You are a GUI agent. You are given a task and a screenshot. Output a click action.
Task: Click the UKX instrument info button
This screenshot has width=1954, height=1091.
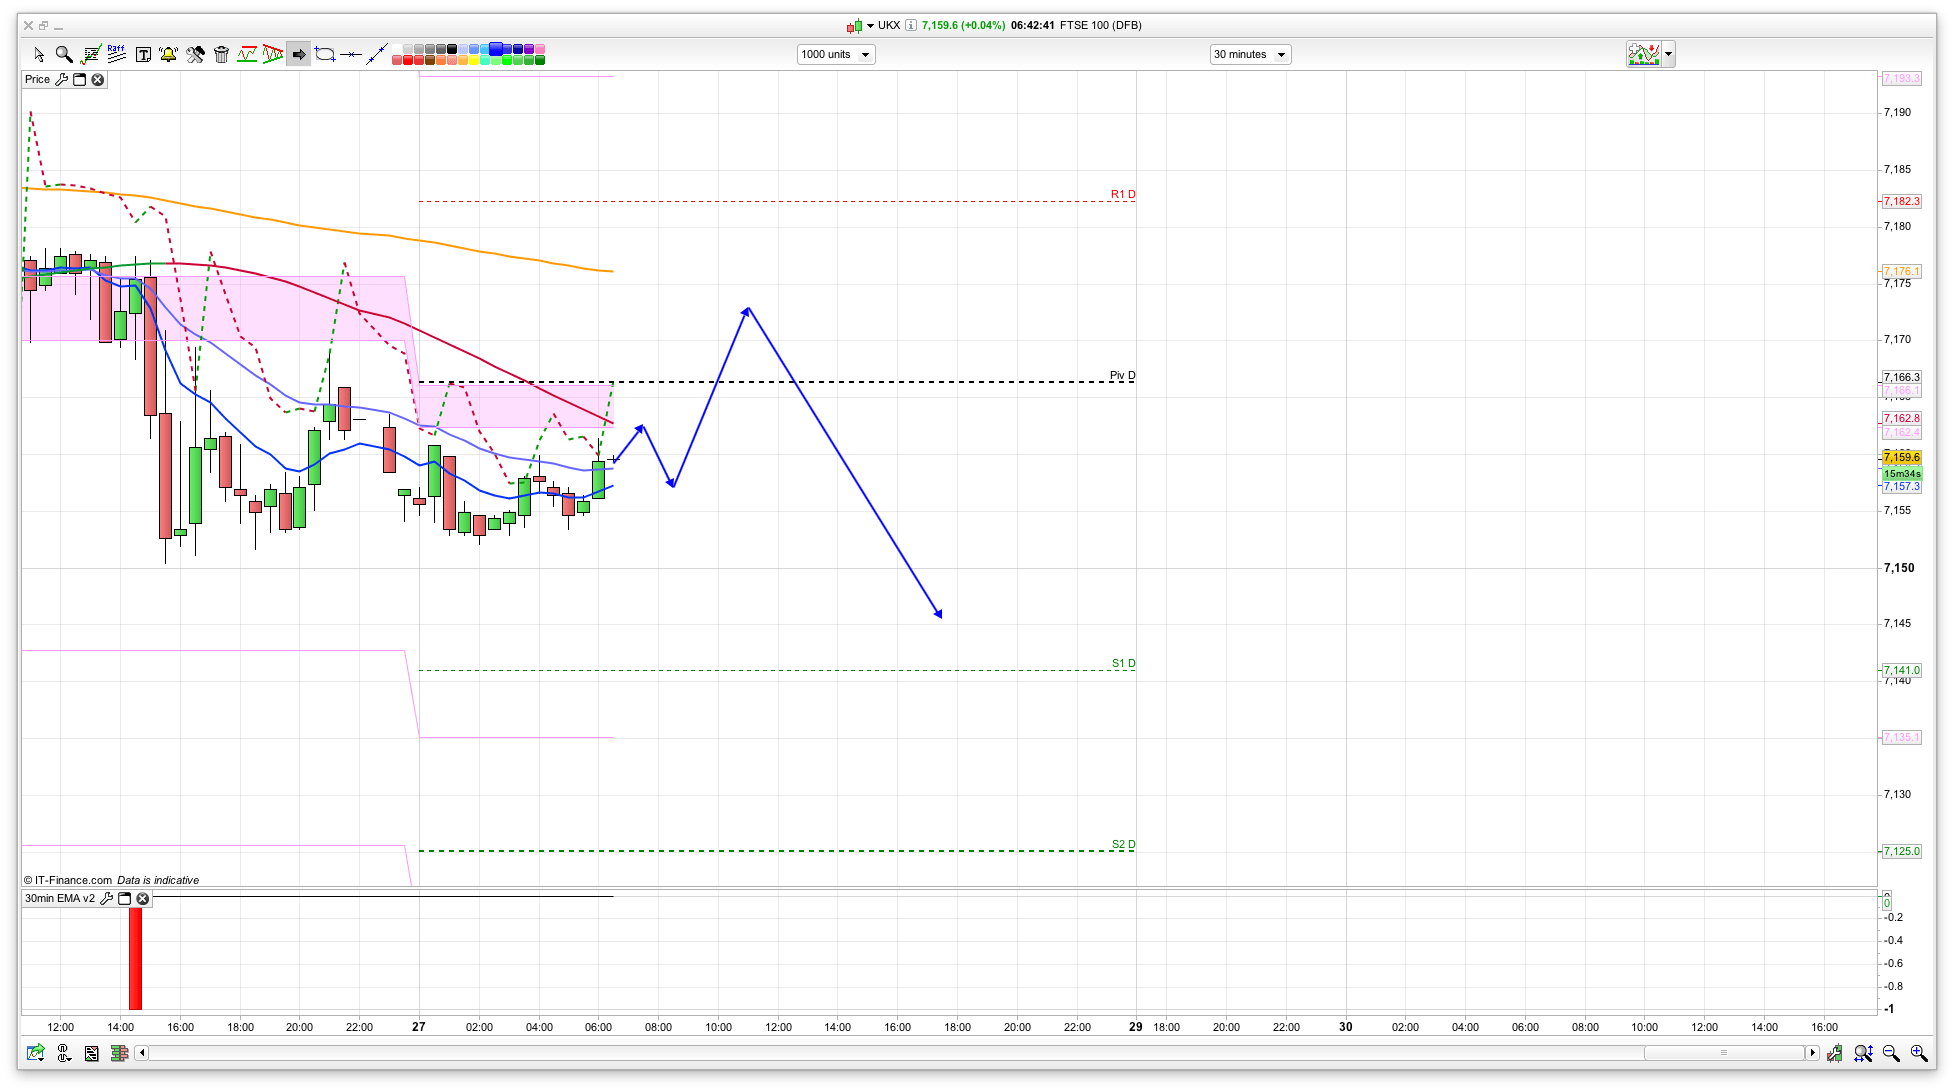(x=911, y=25)
